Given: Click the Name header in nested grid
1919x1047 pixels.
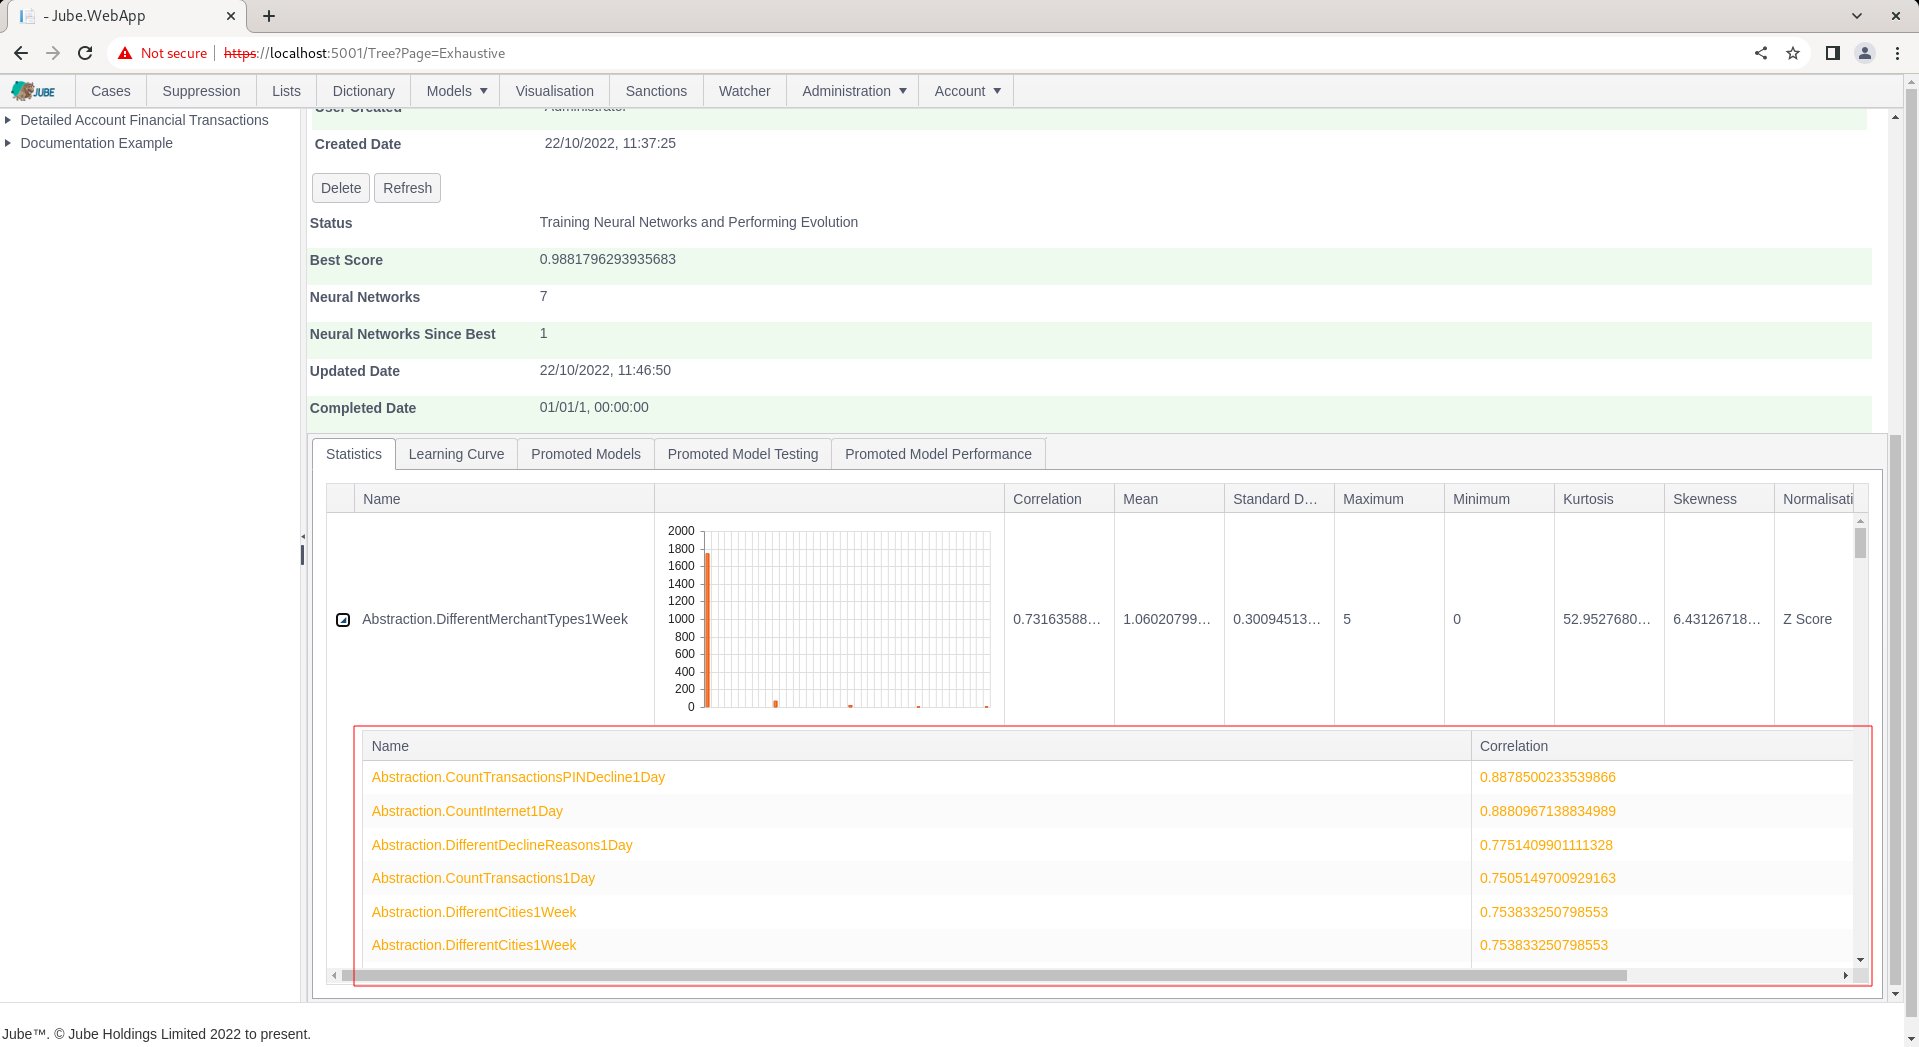Looking at the screenshot, I should click(x=916, y=746).
